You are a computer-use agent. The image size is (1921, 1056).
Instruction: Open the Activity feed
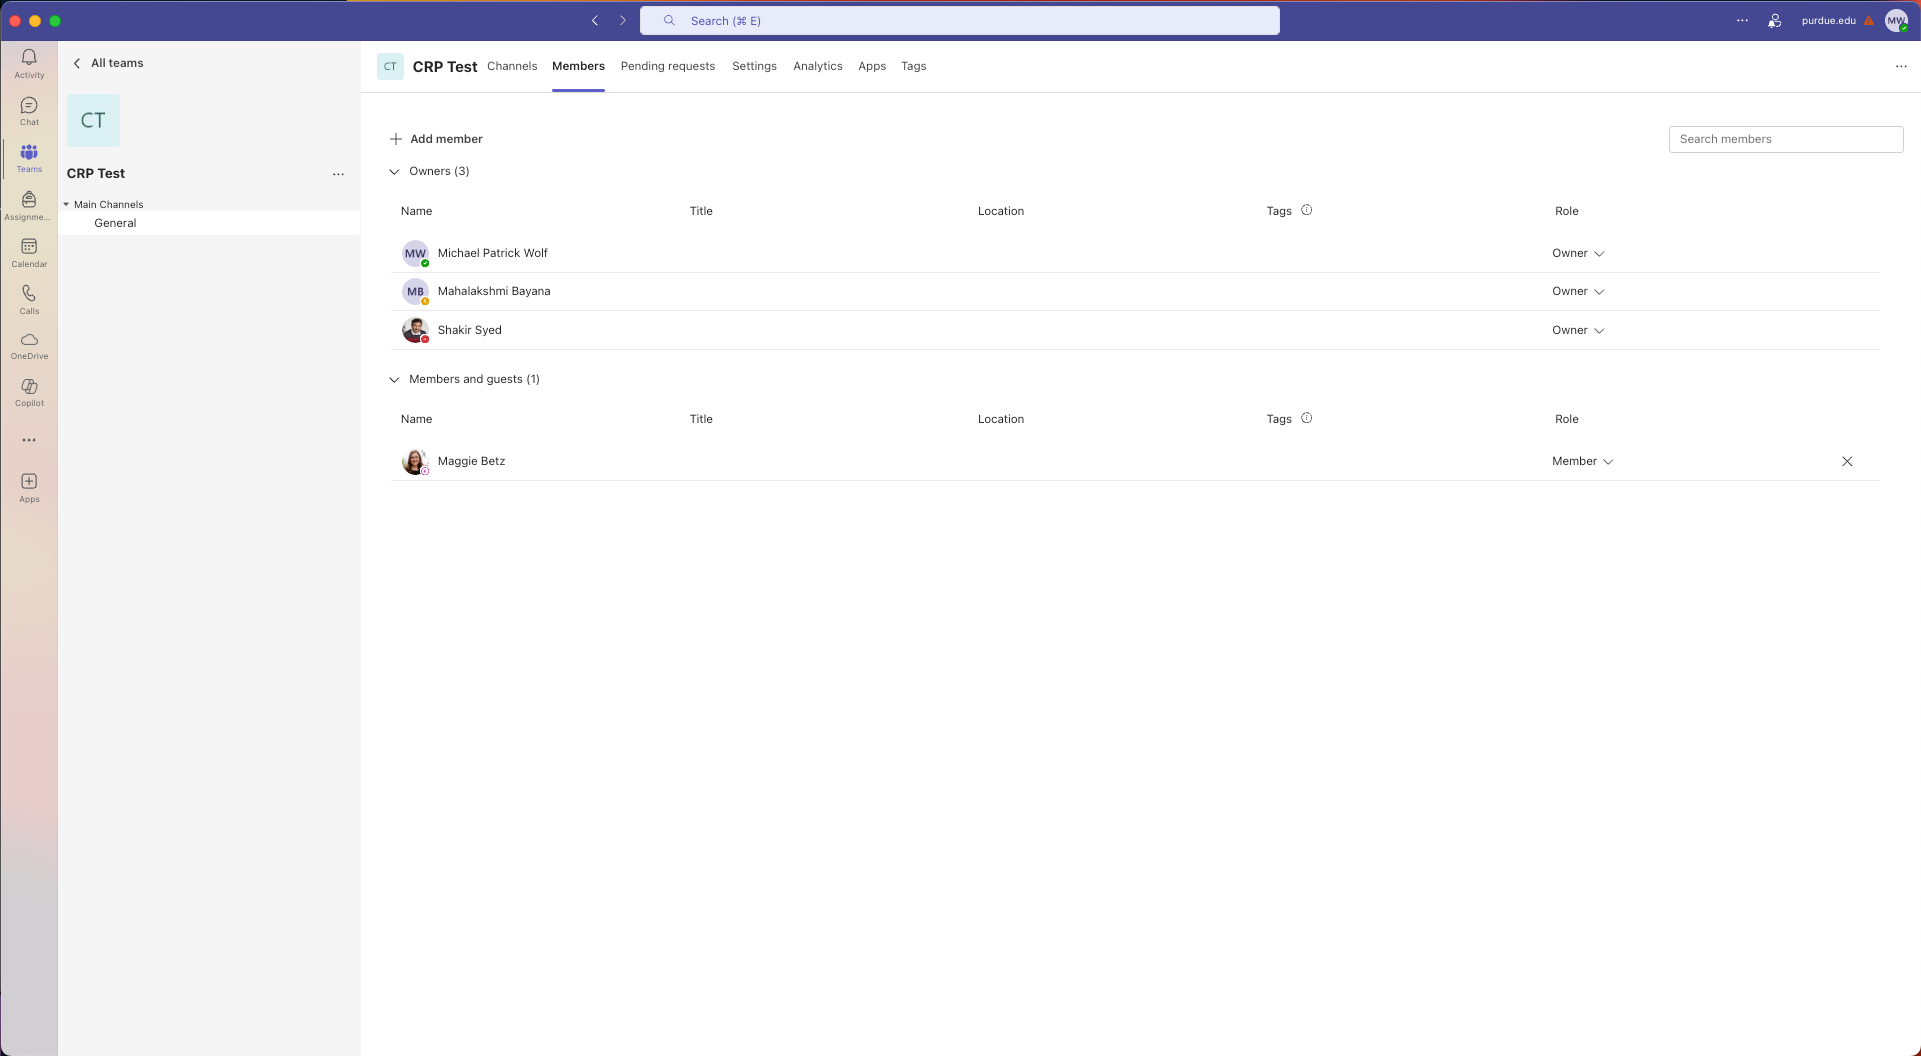(29, 63)
